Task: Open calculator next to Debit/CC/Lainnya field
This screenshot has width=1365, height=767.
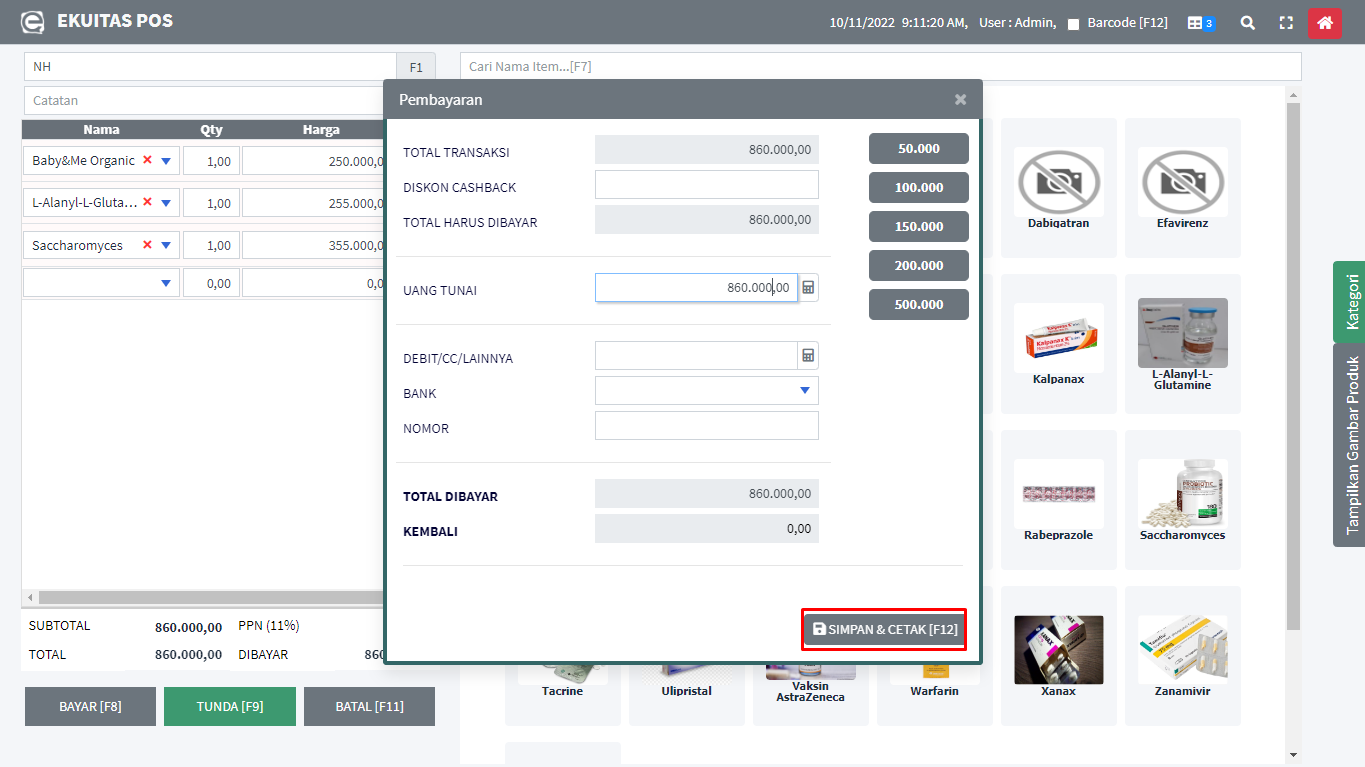Action: [808, 356]
